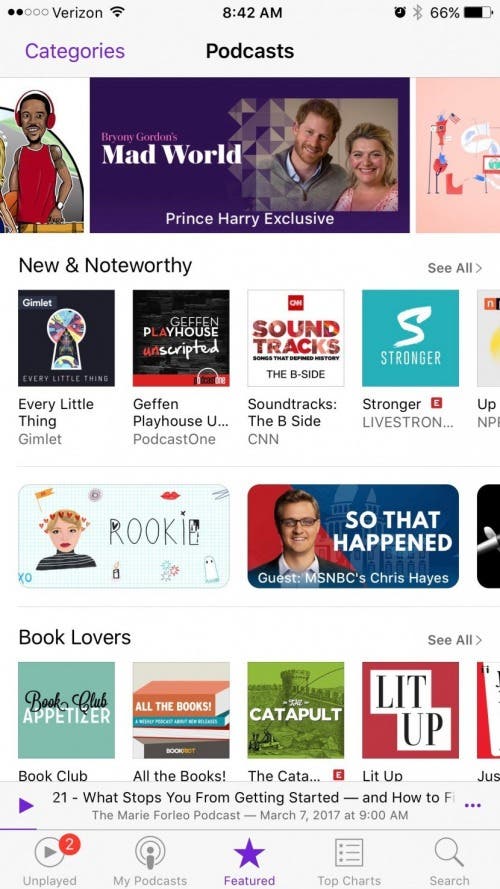This screenshot has width=500, height=889.
Task: Open the My Podcasts tab icon
Action: (150, 852)
